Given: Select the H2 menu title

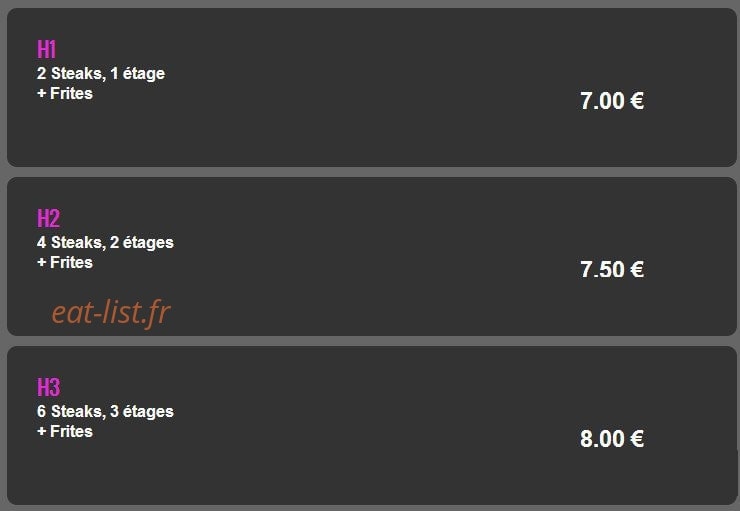Looking at the screenshot, I should (49, 218).
